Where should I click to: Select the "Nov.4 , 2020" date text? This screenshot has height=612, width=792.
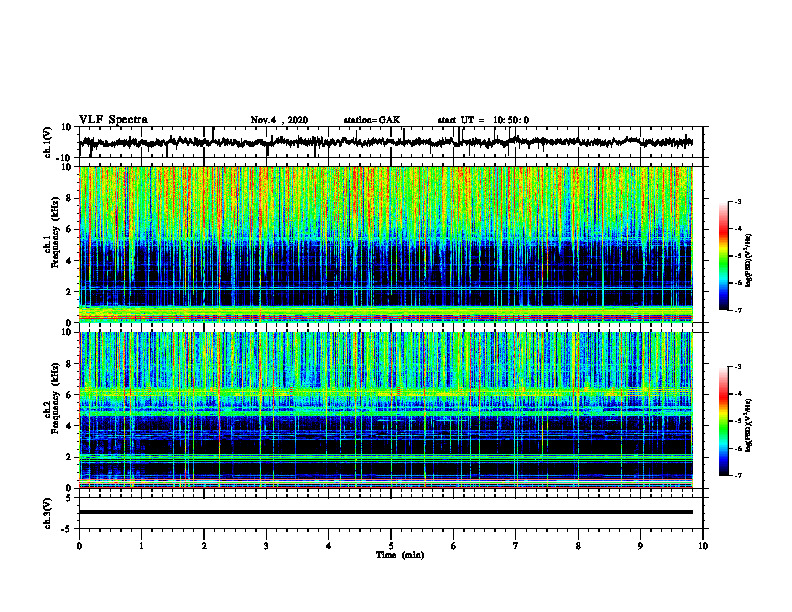coord(279,120)
